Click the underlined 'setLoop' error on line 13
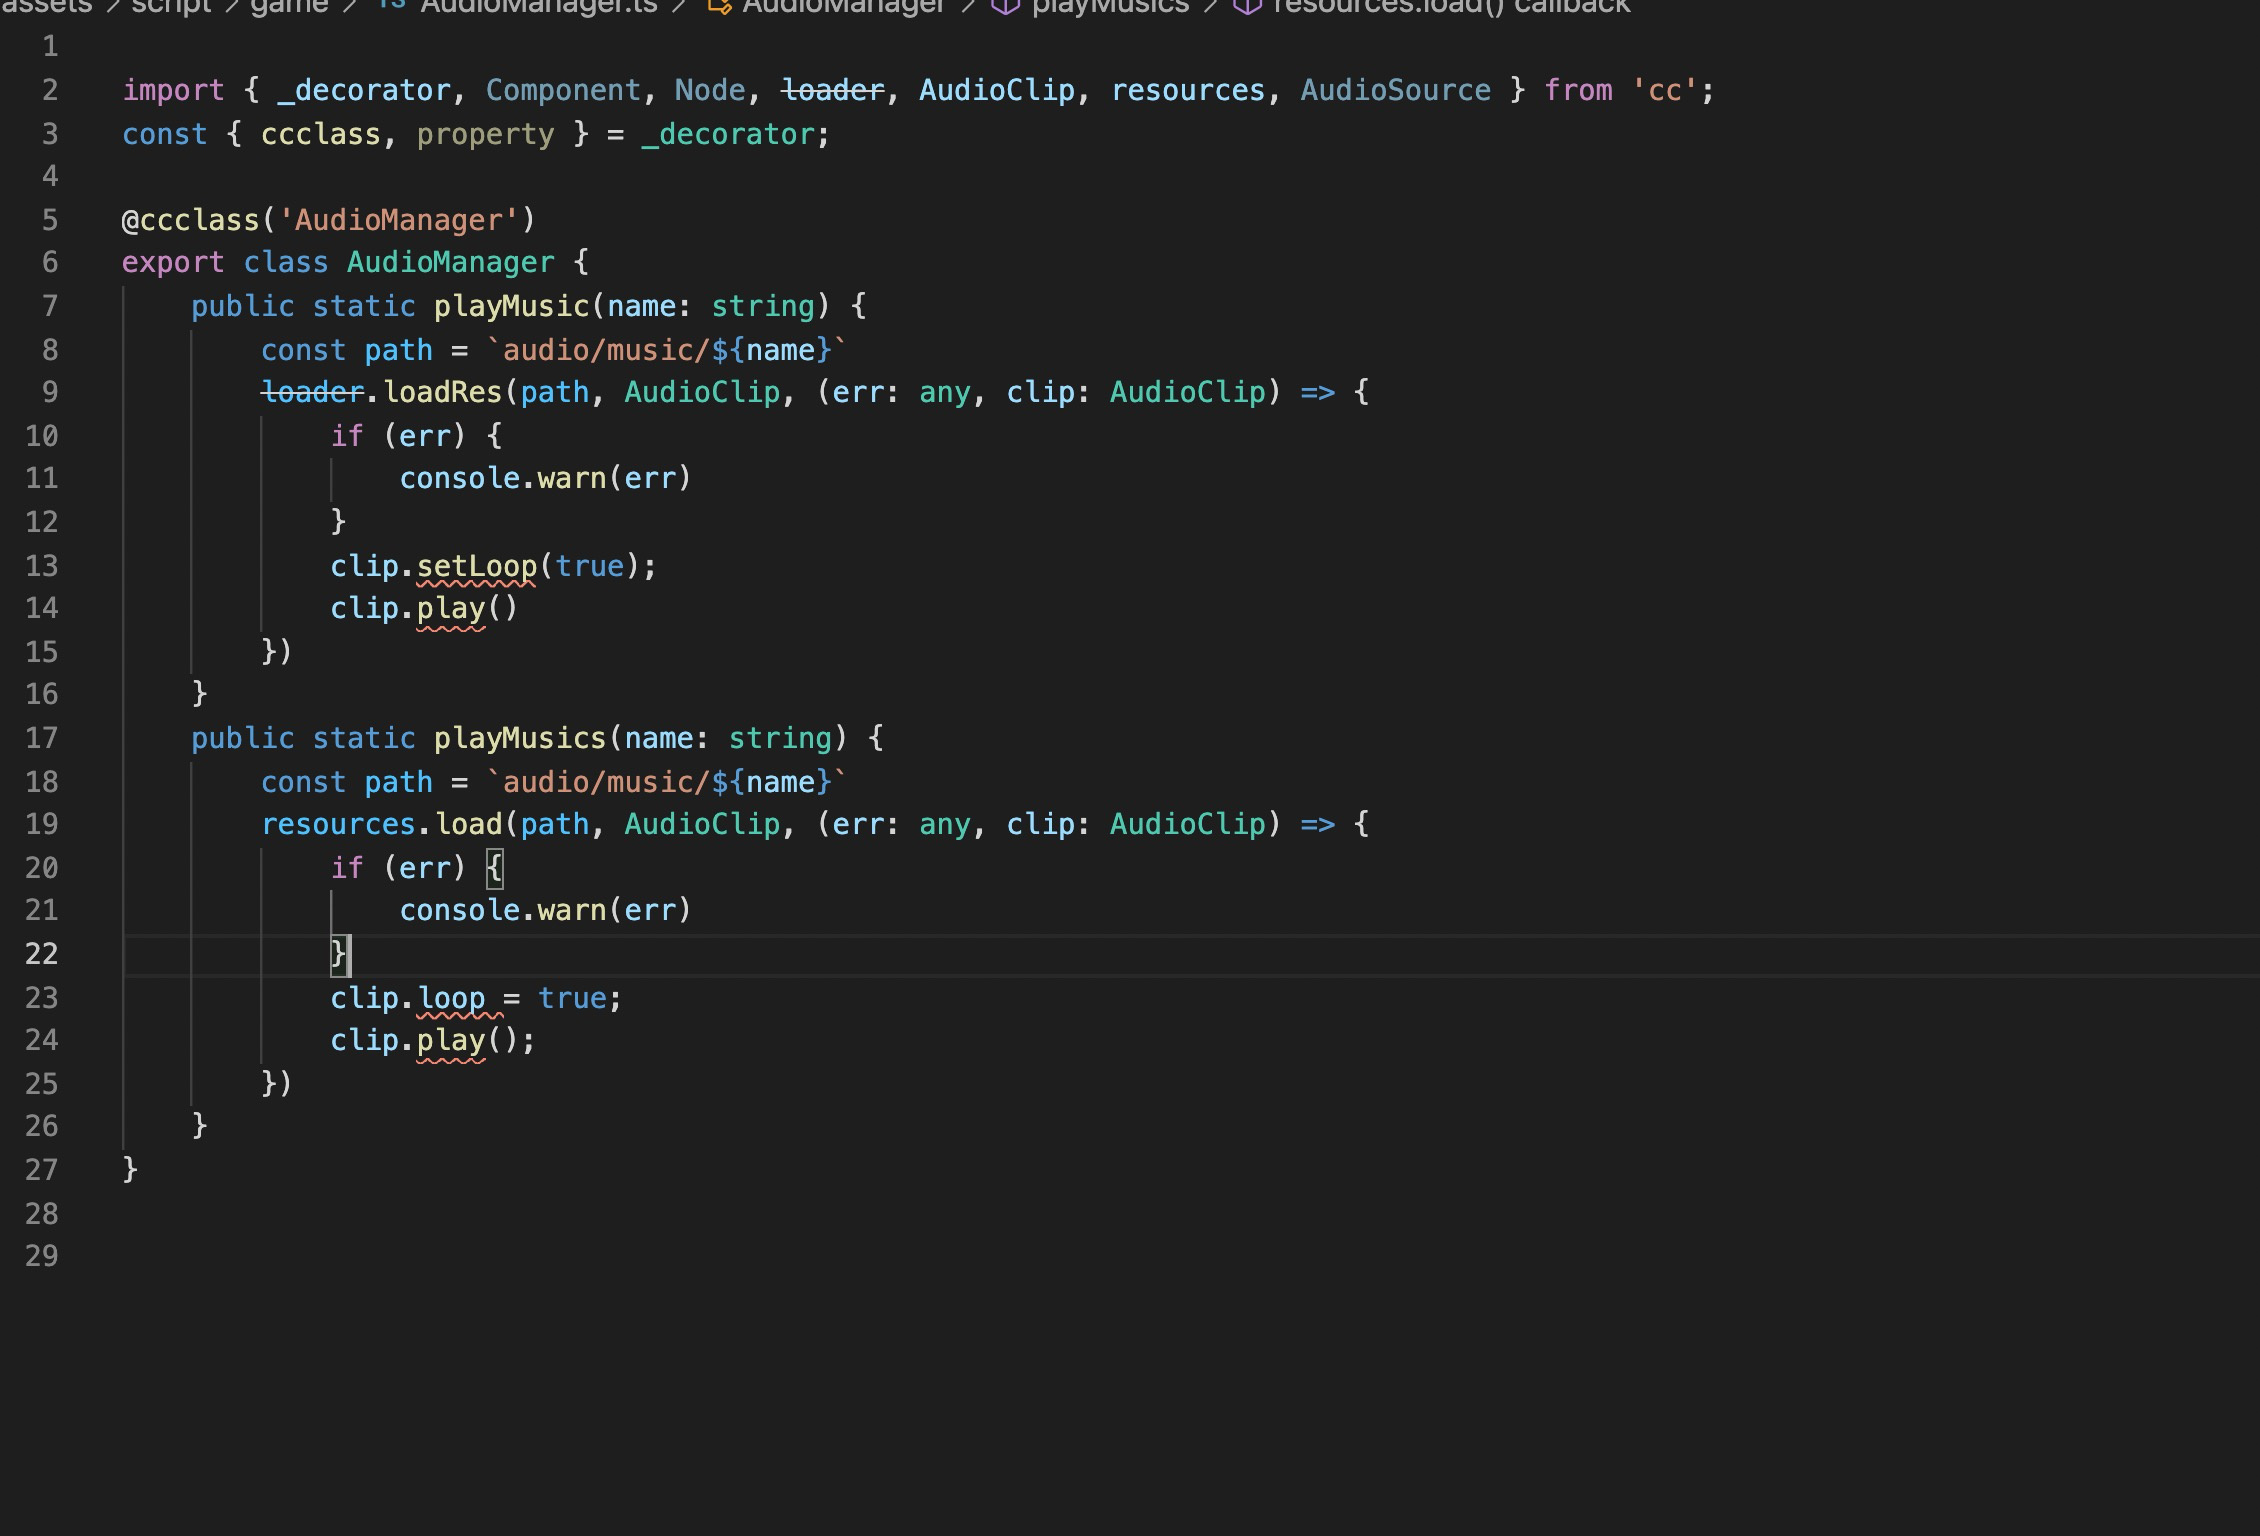Screen dimensions: 2260x1536 476,566
